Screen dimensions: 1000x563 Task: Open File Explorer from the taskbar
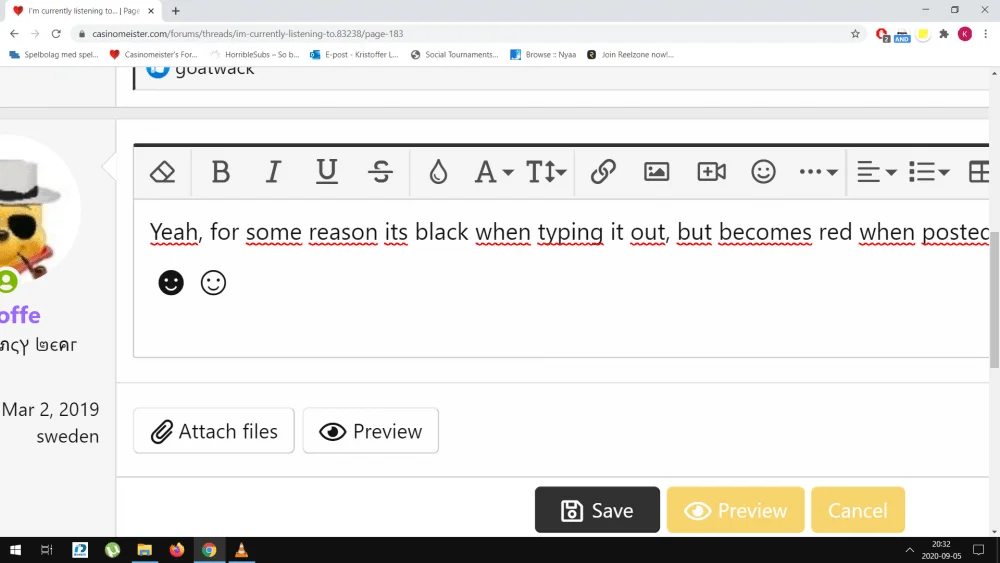point(145,550)
